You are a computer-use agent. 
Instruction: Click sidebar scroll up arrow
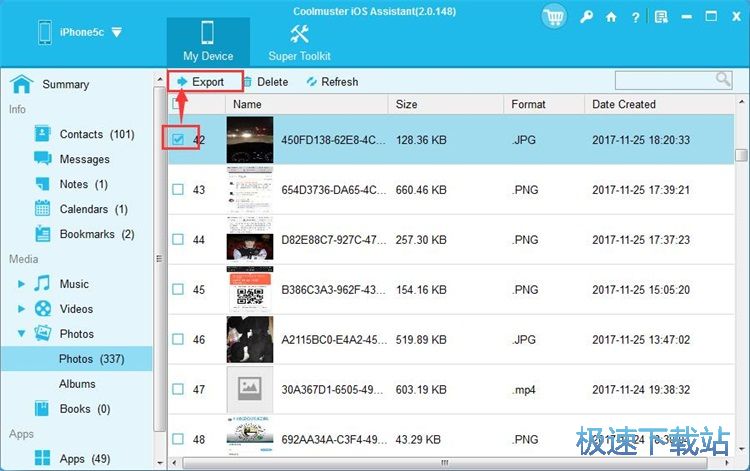click(x=160, y=79)
